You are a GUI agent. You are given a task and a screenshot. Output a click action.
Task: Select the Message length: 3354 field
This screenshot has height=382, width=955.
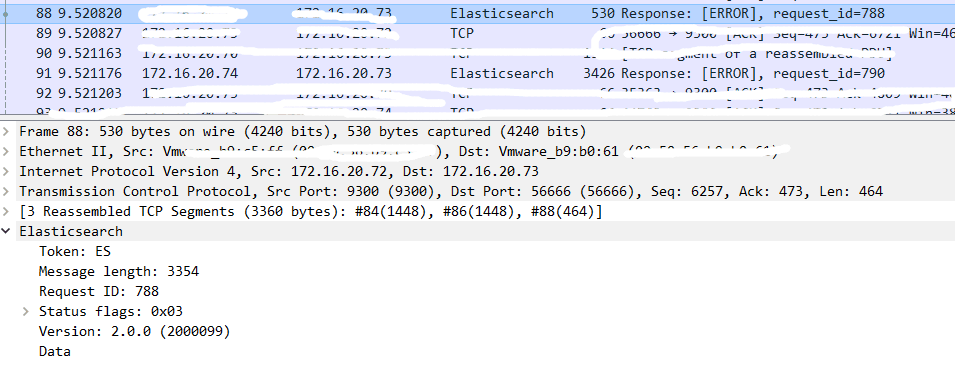point(119,272)
